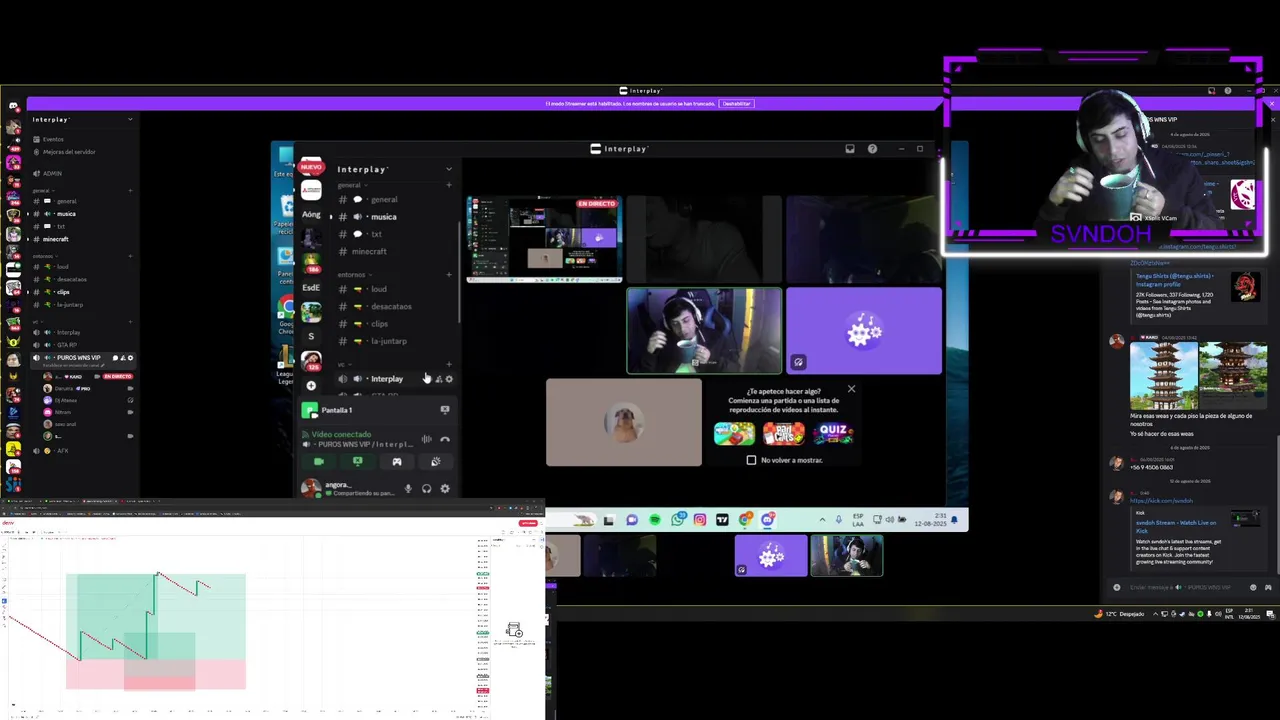Open Spotify on the shared screen taskbar

pos(655,520)
